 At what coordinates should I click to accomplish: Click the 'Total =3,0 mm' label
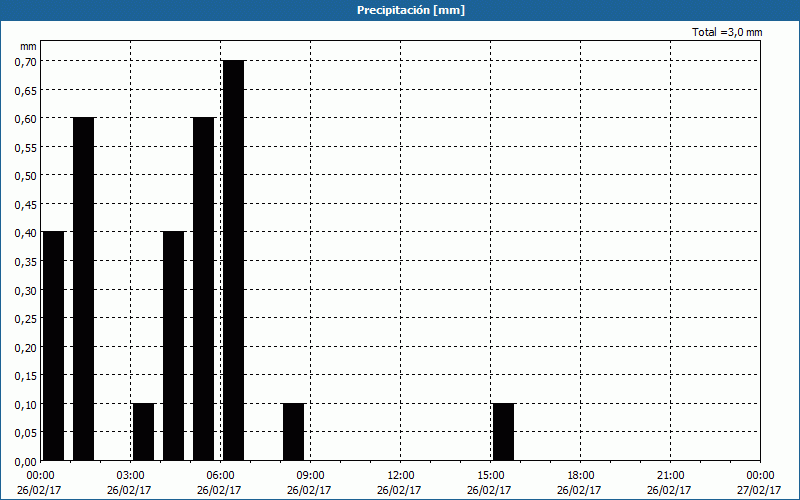point(727,32)
